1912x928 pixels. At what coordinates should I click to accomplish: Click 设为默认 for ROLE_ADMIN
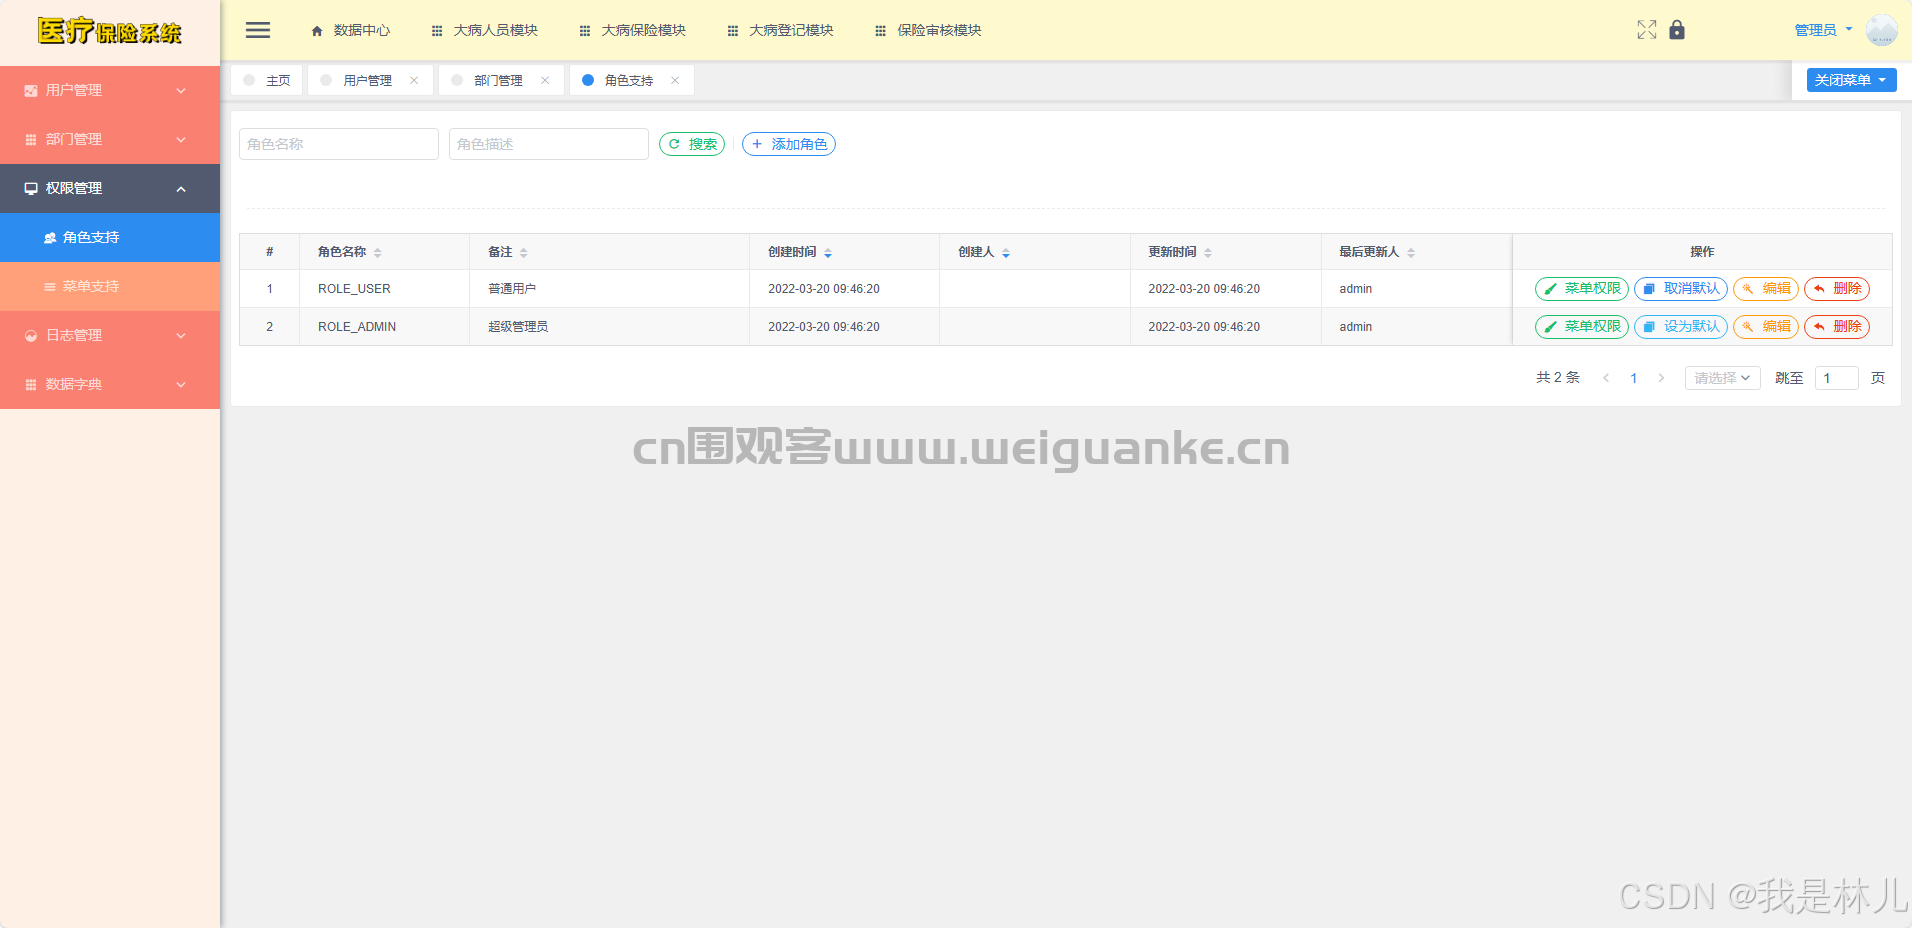pos(1681,326)
